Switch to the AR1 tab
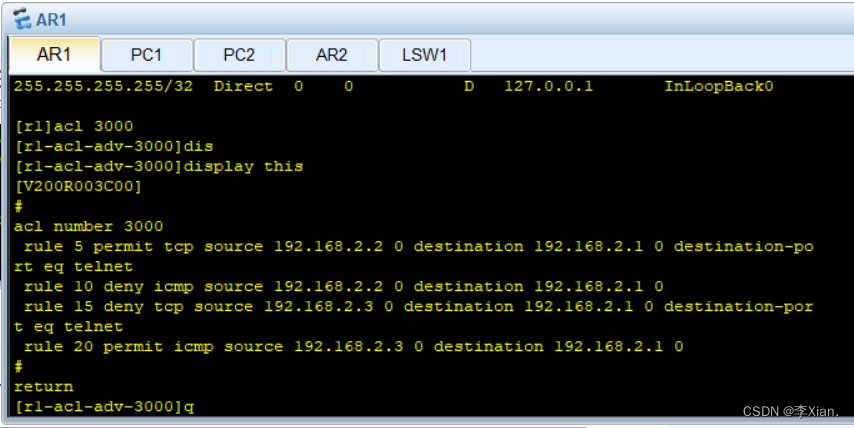Screen dimensions: 854x428 click(x=54, y=54)
